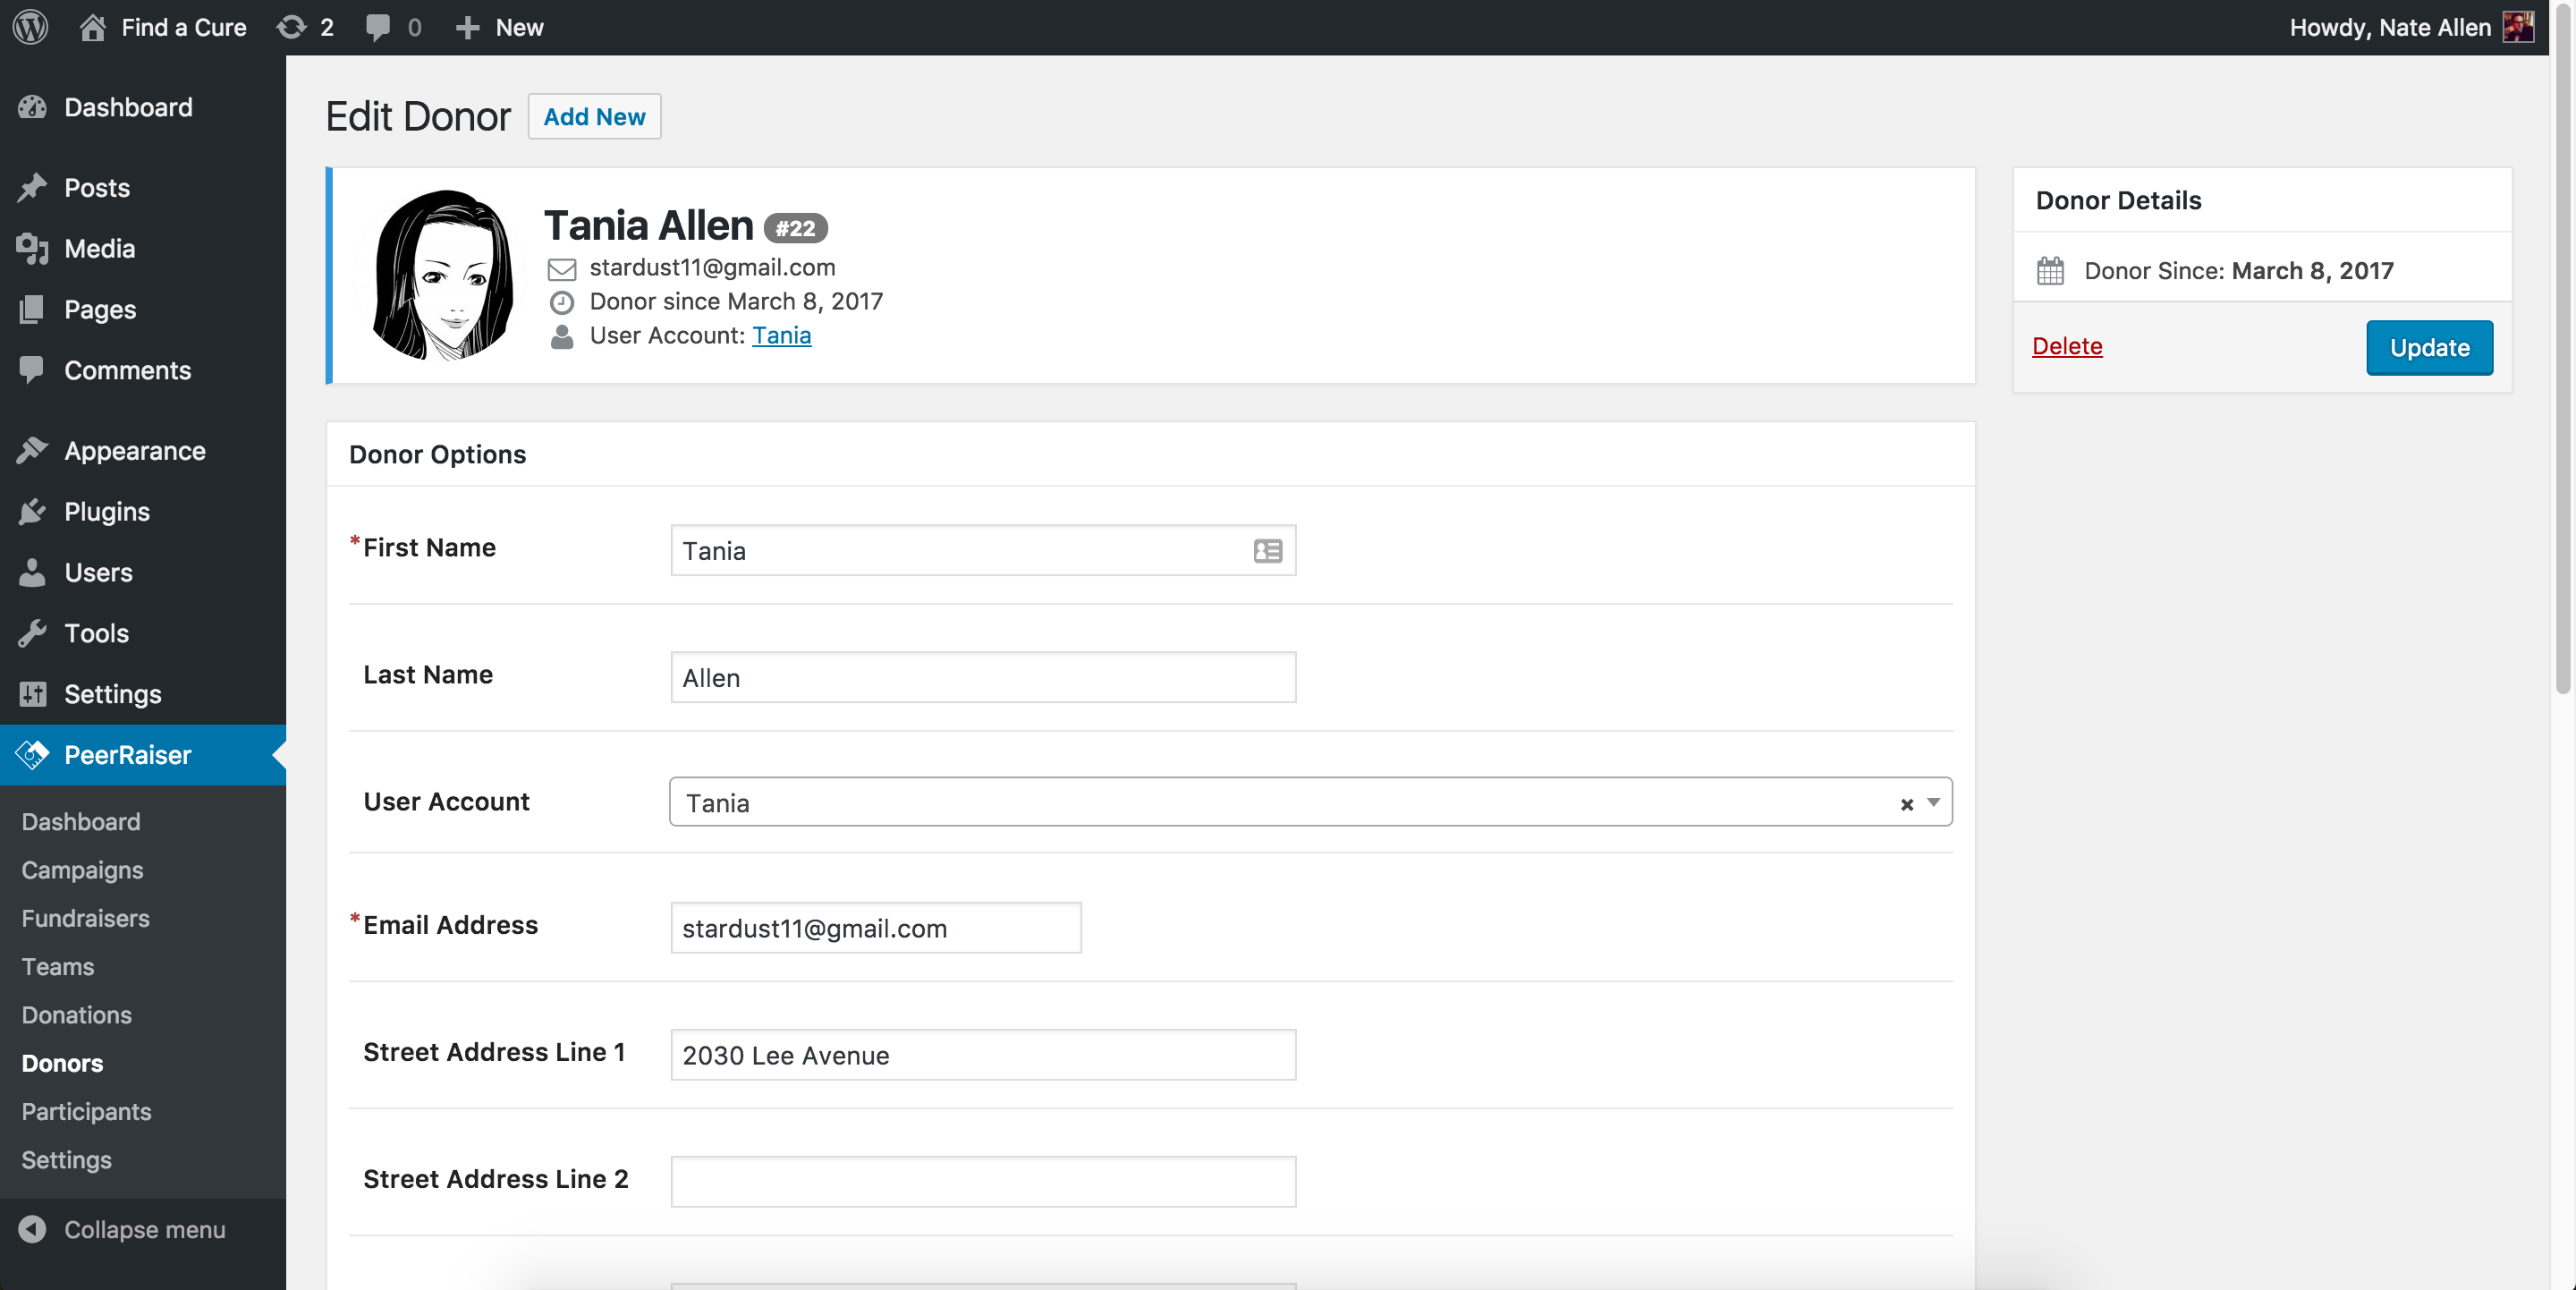Viewport: 2576px width, 1290px height.
Task: Click the First Name input field
Action: click(x=983, y=550)
